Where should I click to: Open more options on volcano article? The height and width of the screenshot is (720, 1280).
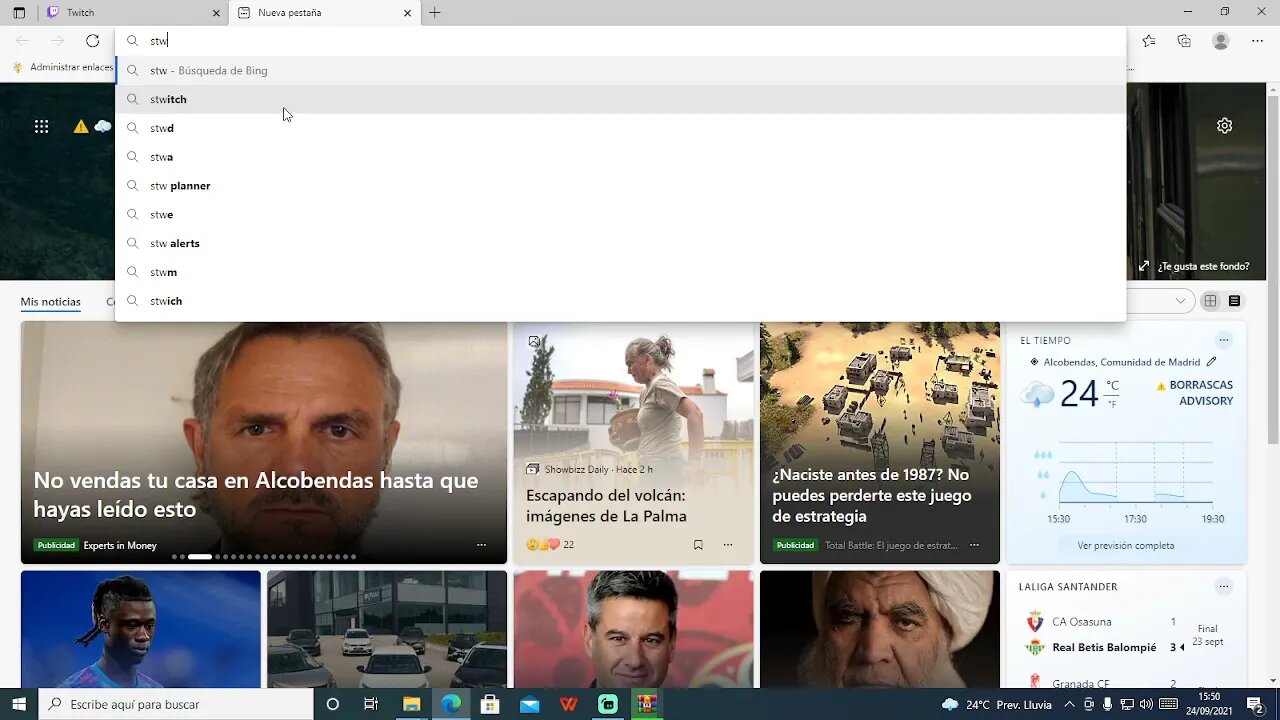pos(728,545)
